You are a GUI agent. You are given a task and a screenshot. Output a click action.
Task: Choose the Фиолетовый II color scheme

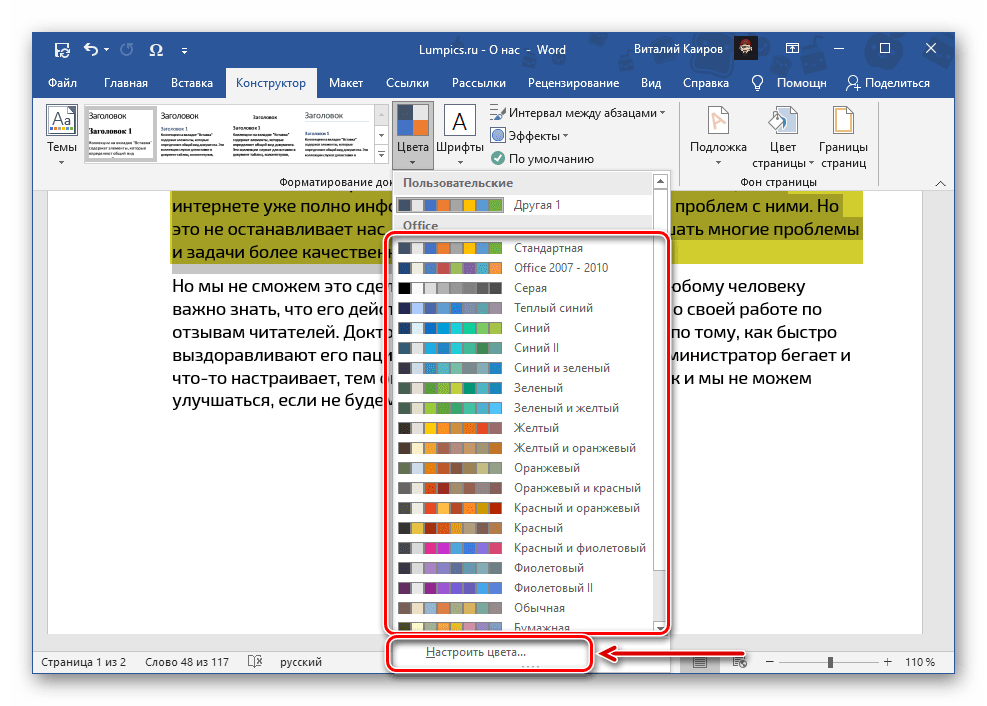(x=521, y=588)
